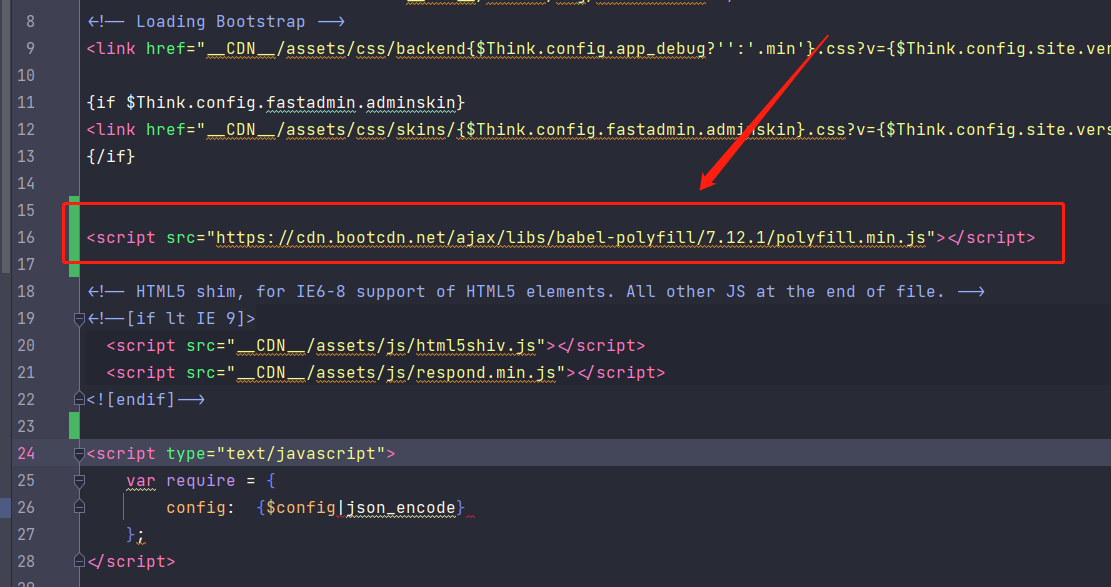Click the closing "</script>" tag on line 16

click(x=991, y=237)
